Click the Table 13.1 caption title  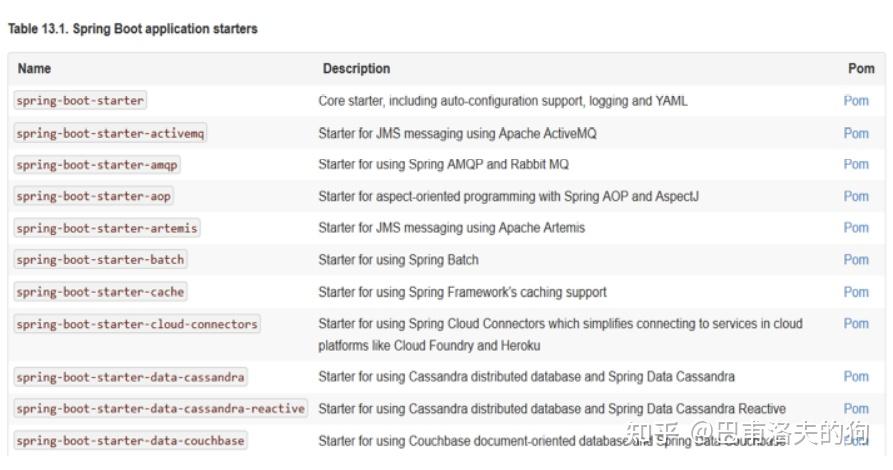[133, 28]
